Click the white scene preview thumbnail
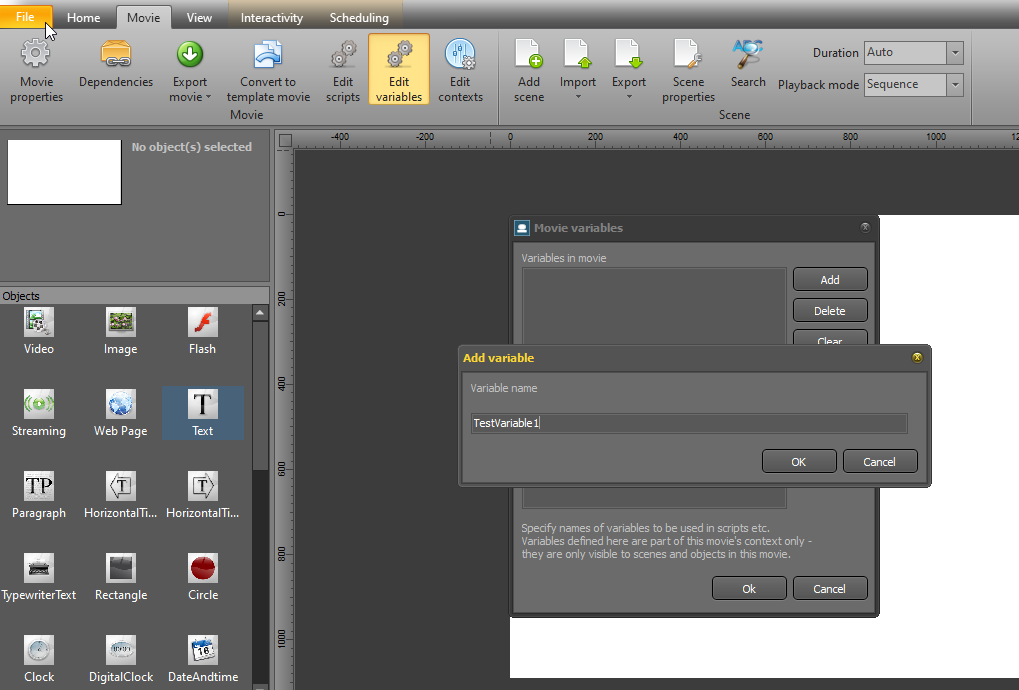 click(64, 172)
